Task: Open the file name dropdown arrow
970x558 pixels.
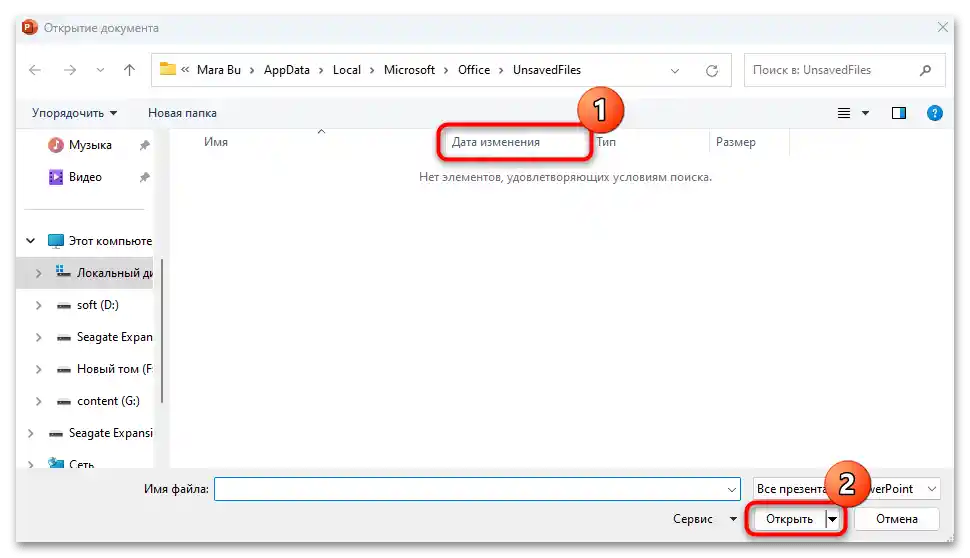Action: click(732, 489)
